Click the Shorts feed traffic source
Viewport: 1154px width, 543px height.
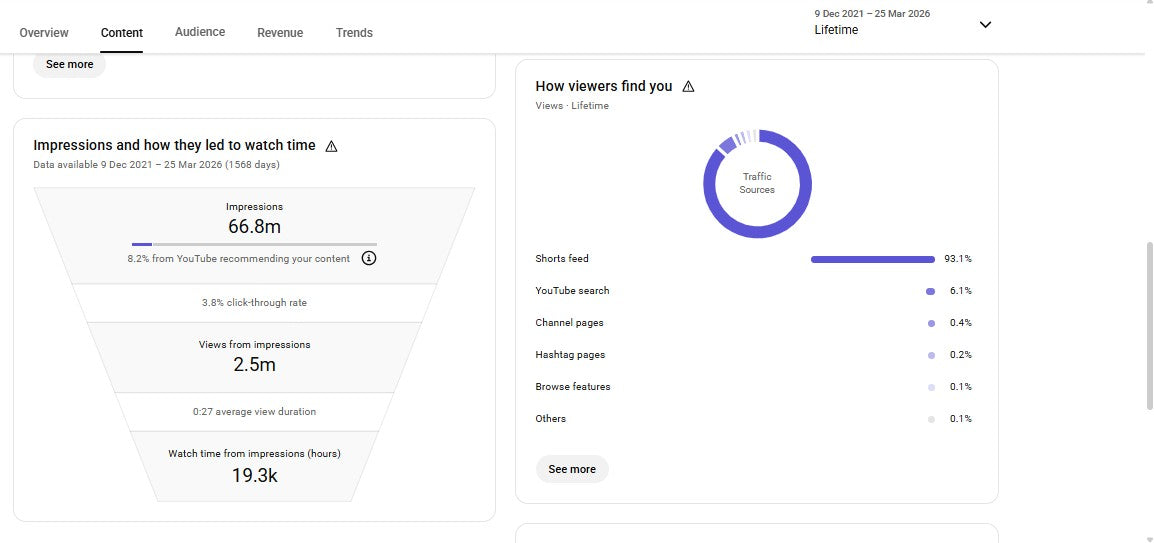tap(754, 259)
